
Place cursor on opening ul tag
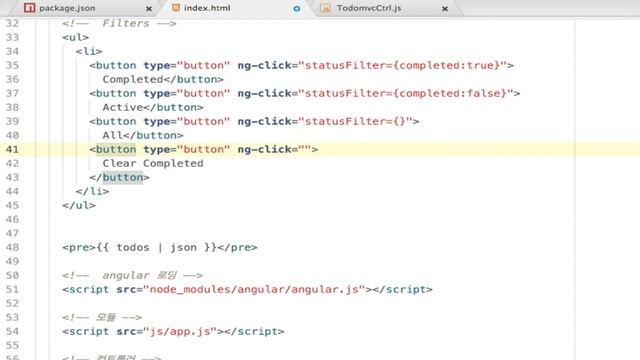[x=76, y=38]
